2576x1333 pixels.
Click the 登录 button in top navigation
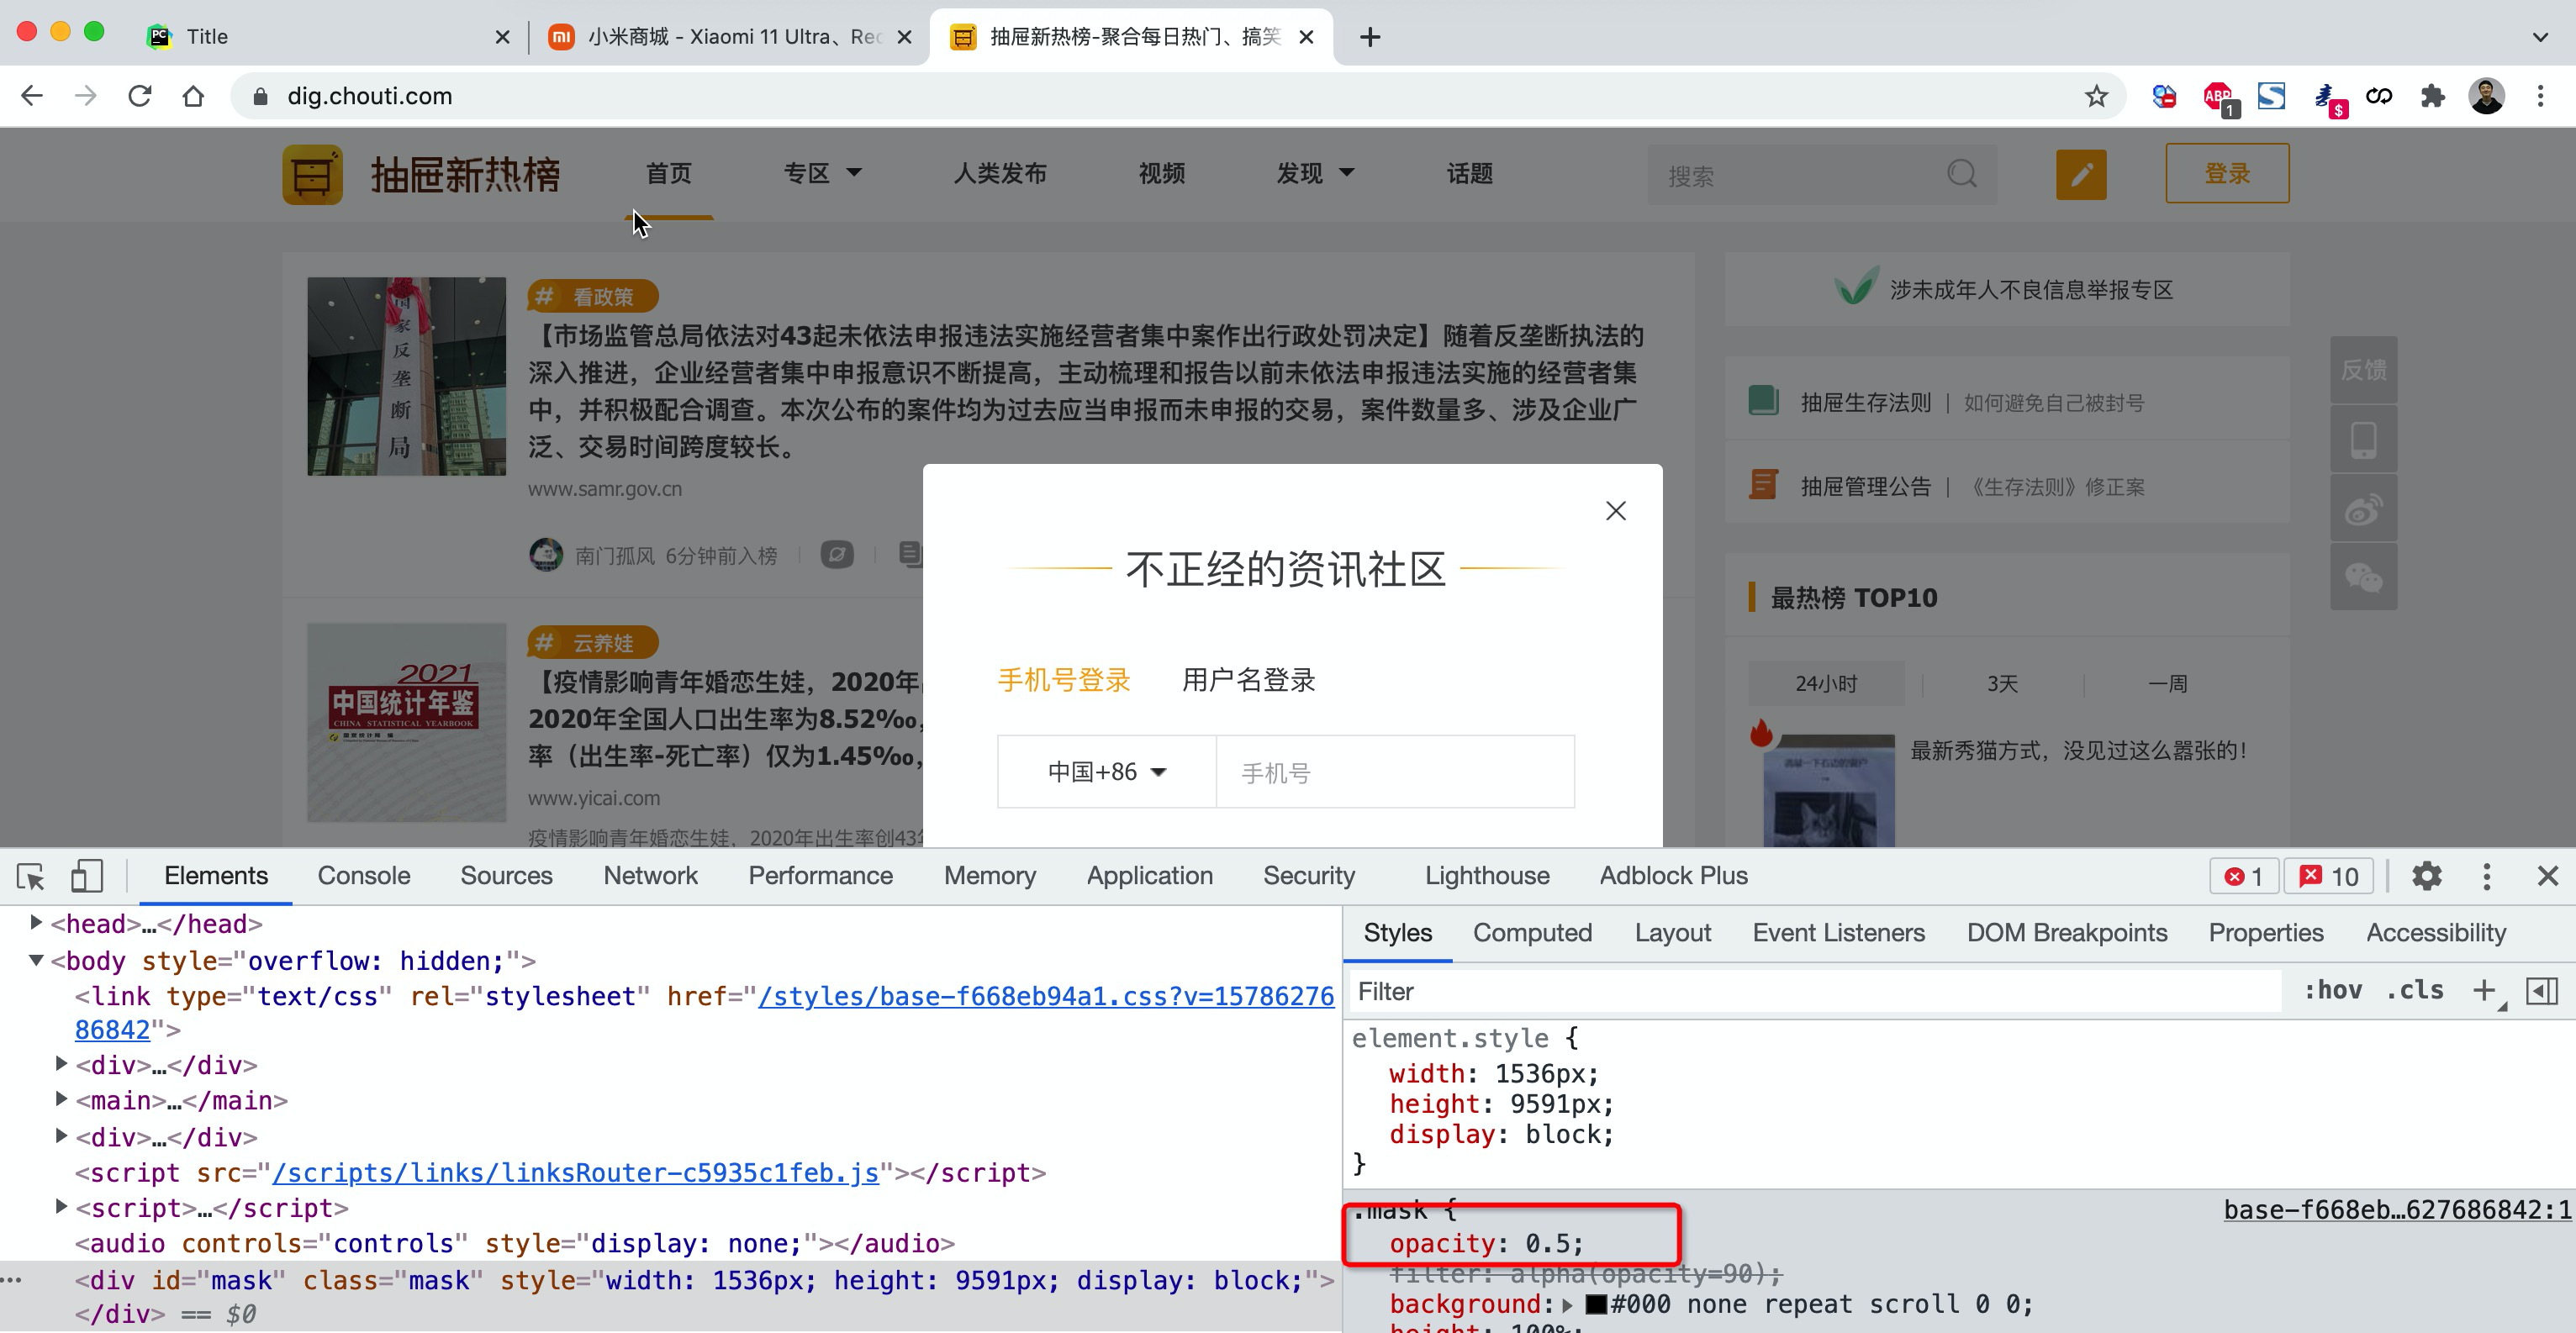[x=2227, y=171]
